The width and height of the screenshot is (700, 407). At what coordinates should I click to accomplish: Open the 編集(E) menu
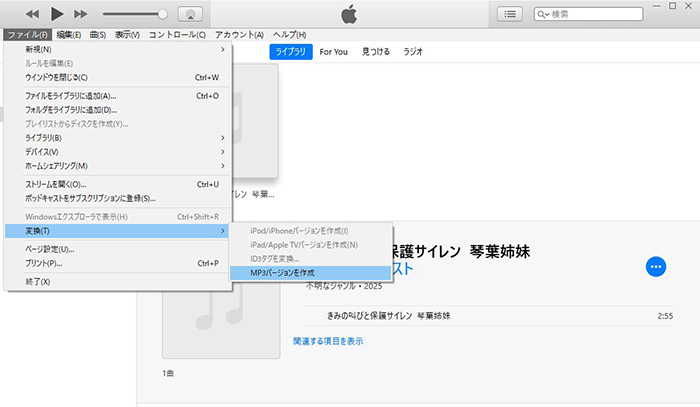point(69,35)
